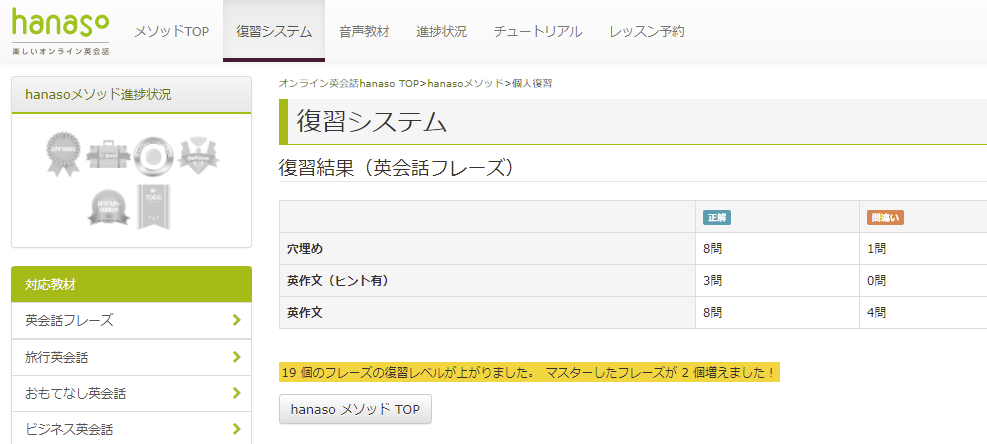This screenshot has height=444, width=987.
Task: Open オンライン英会話hanaso TOP breadcrumb link
Action: (349, 83)
